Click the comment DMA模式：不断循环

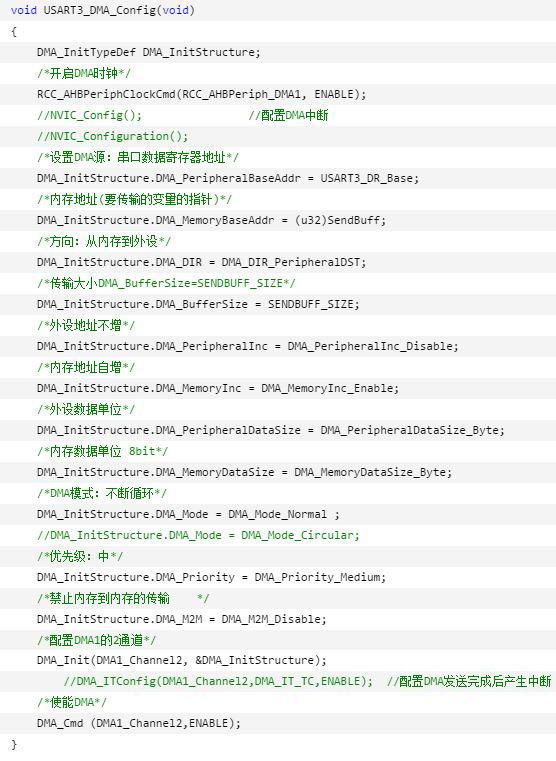[102, 494]
